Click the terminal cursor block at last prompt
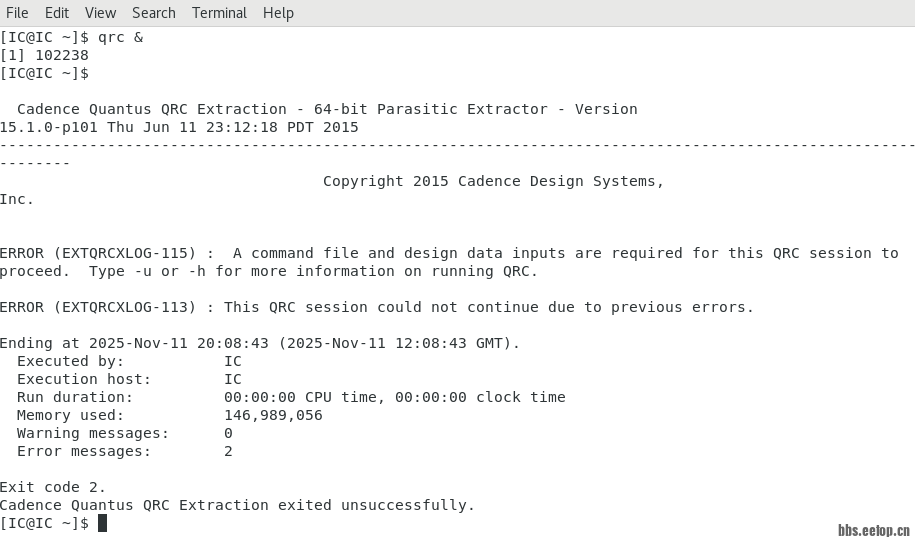Screen dimensions: 915x542 102,523
